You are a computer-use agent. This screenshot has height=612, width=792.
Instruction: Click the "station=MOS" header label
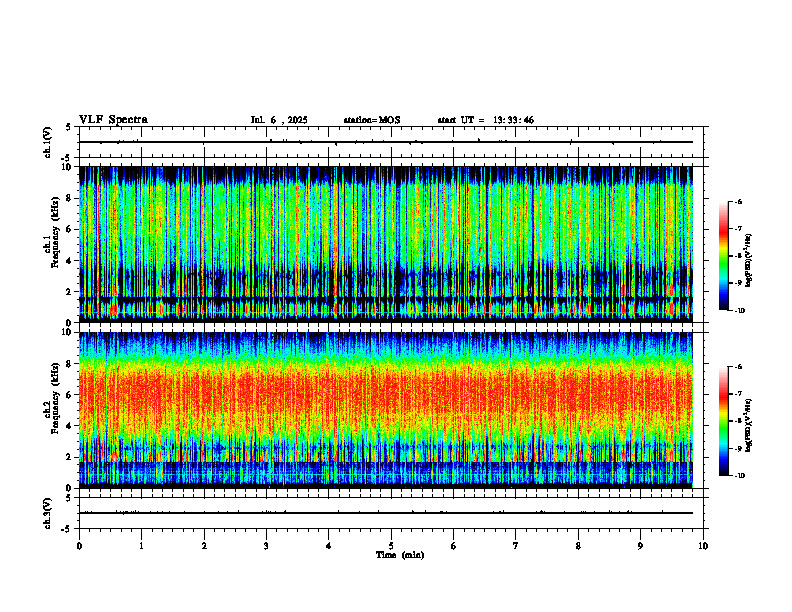372,120
